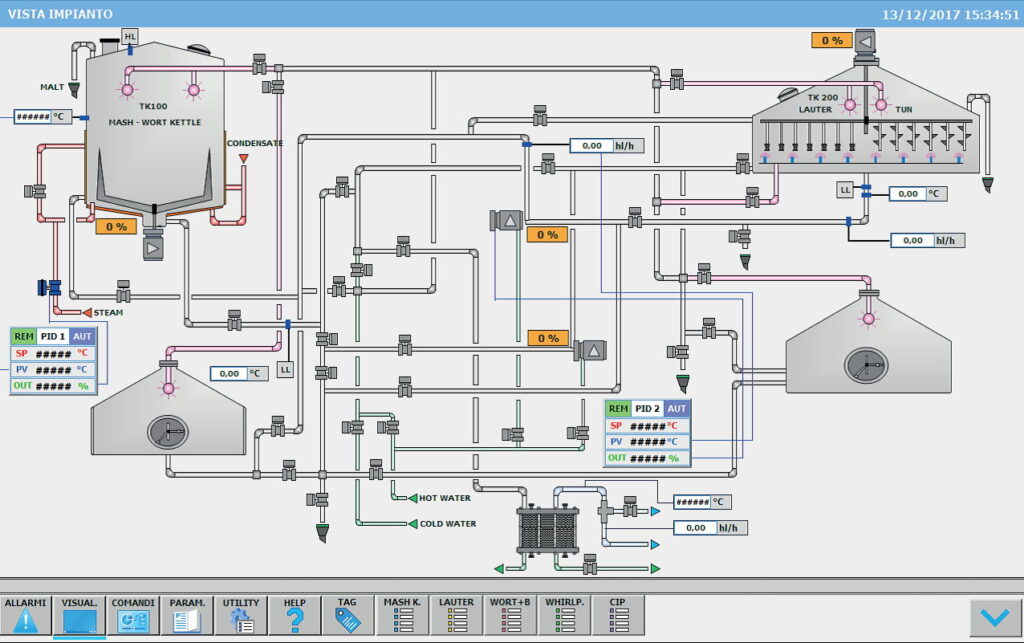Click the TK100 MASH - WORT KETTLE label

click(155, 114)
